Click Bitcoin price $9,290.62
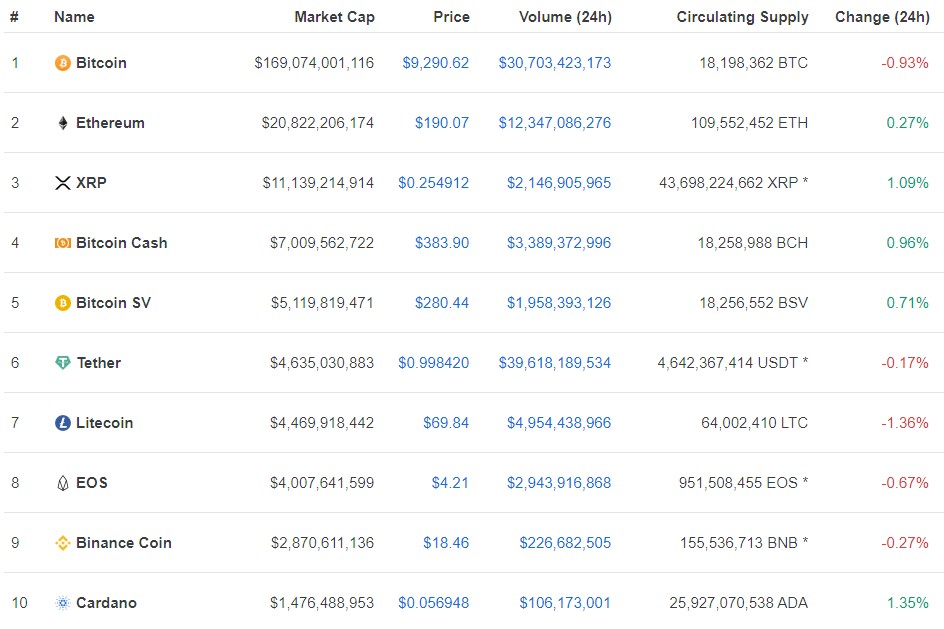The width and height of the screenshot is (944, 629). pyautogui.click(x=435, y=63)
